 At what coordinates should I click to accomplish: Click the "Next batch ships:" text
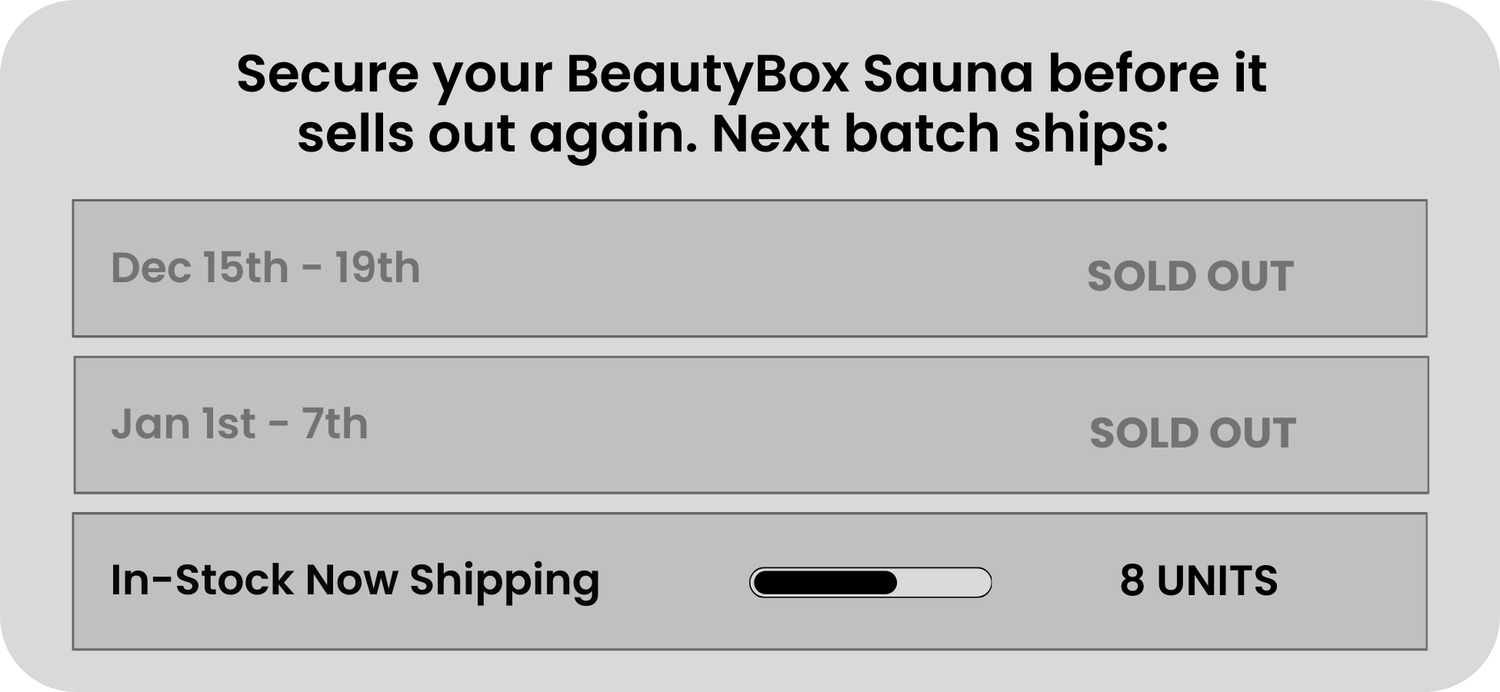point(940,134)
